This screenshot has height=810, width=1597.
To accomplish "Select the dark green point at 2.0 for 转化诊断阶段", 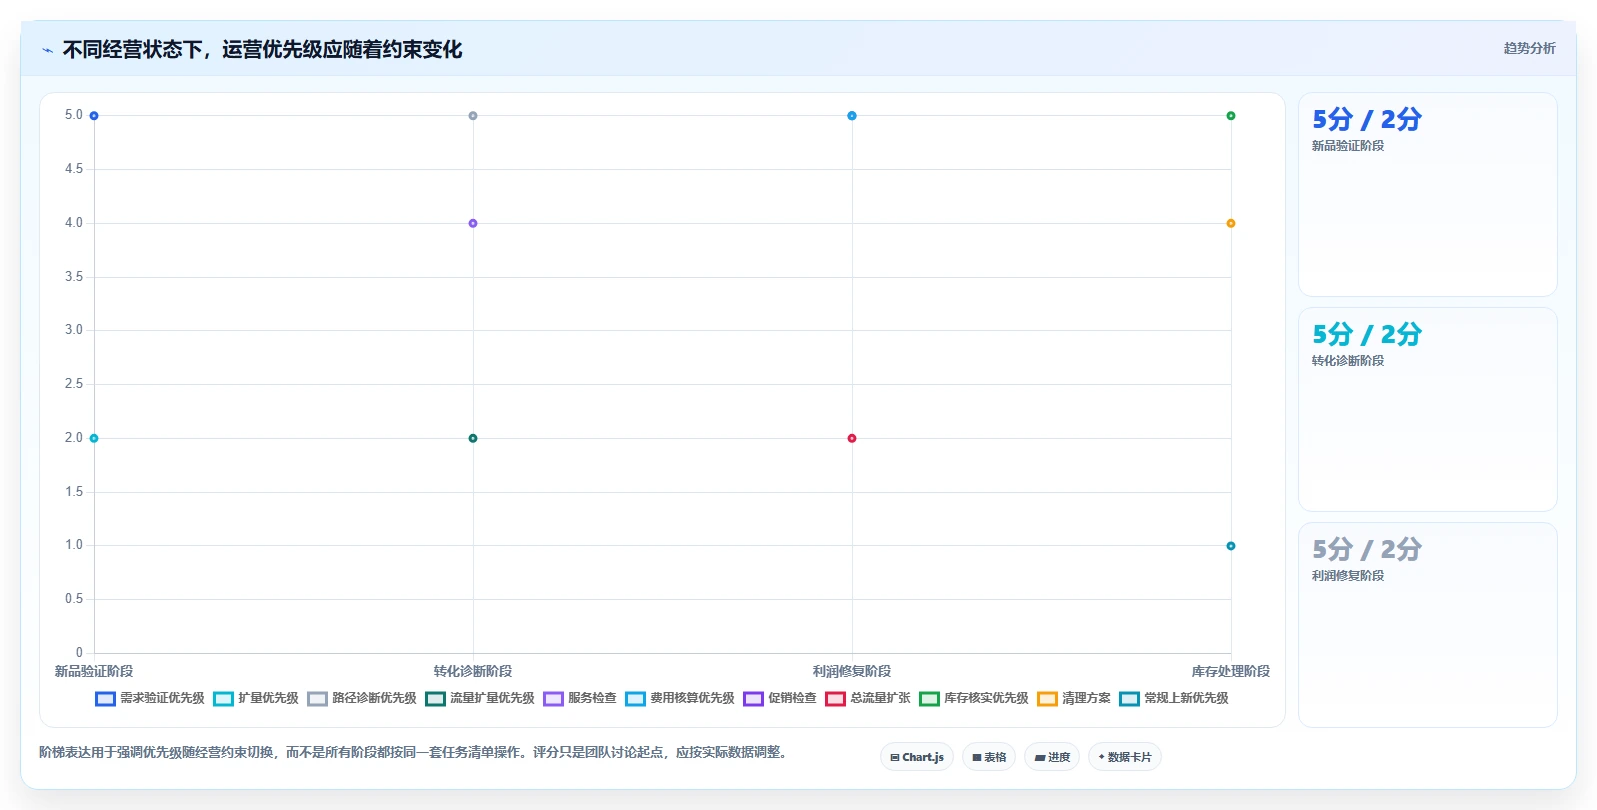I will point(473,438).
